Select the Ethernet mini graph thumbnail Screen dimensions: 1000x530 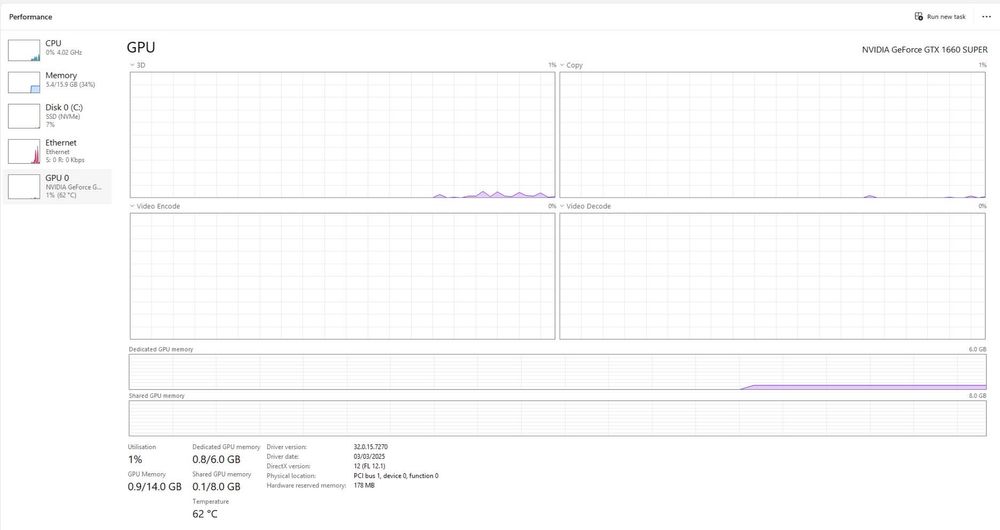click(x=24, y=152)
